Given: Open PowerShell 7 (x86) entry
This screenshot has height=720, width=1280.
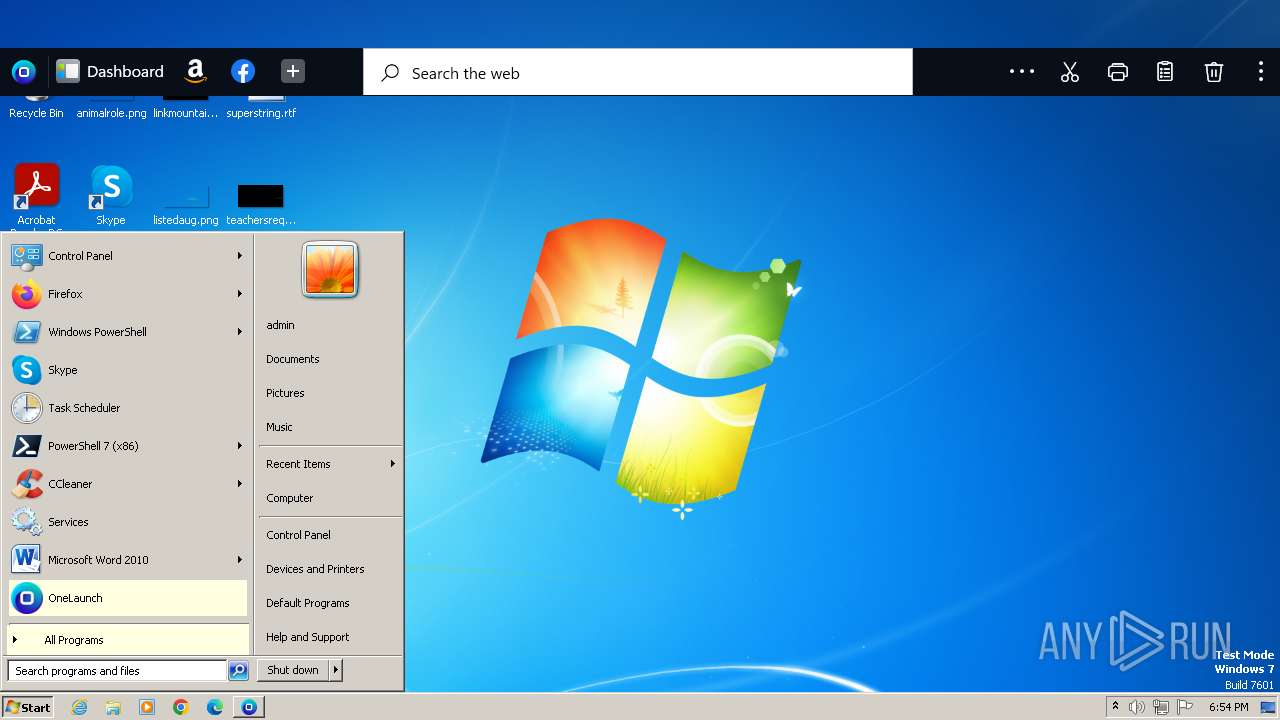Looking at the screenshot, I should (x=128, y=446).
